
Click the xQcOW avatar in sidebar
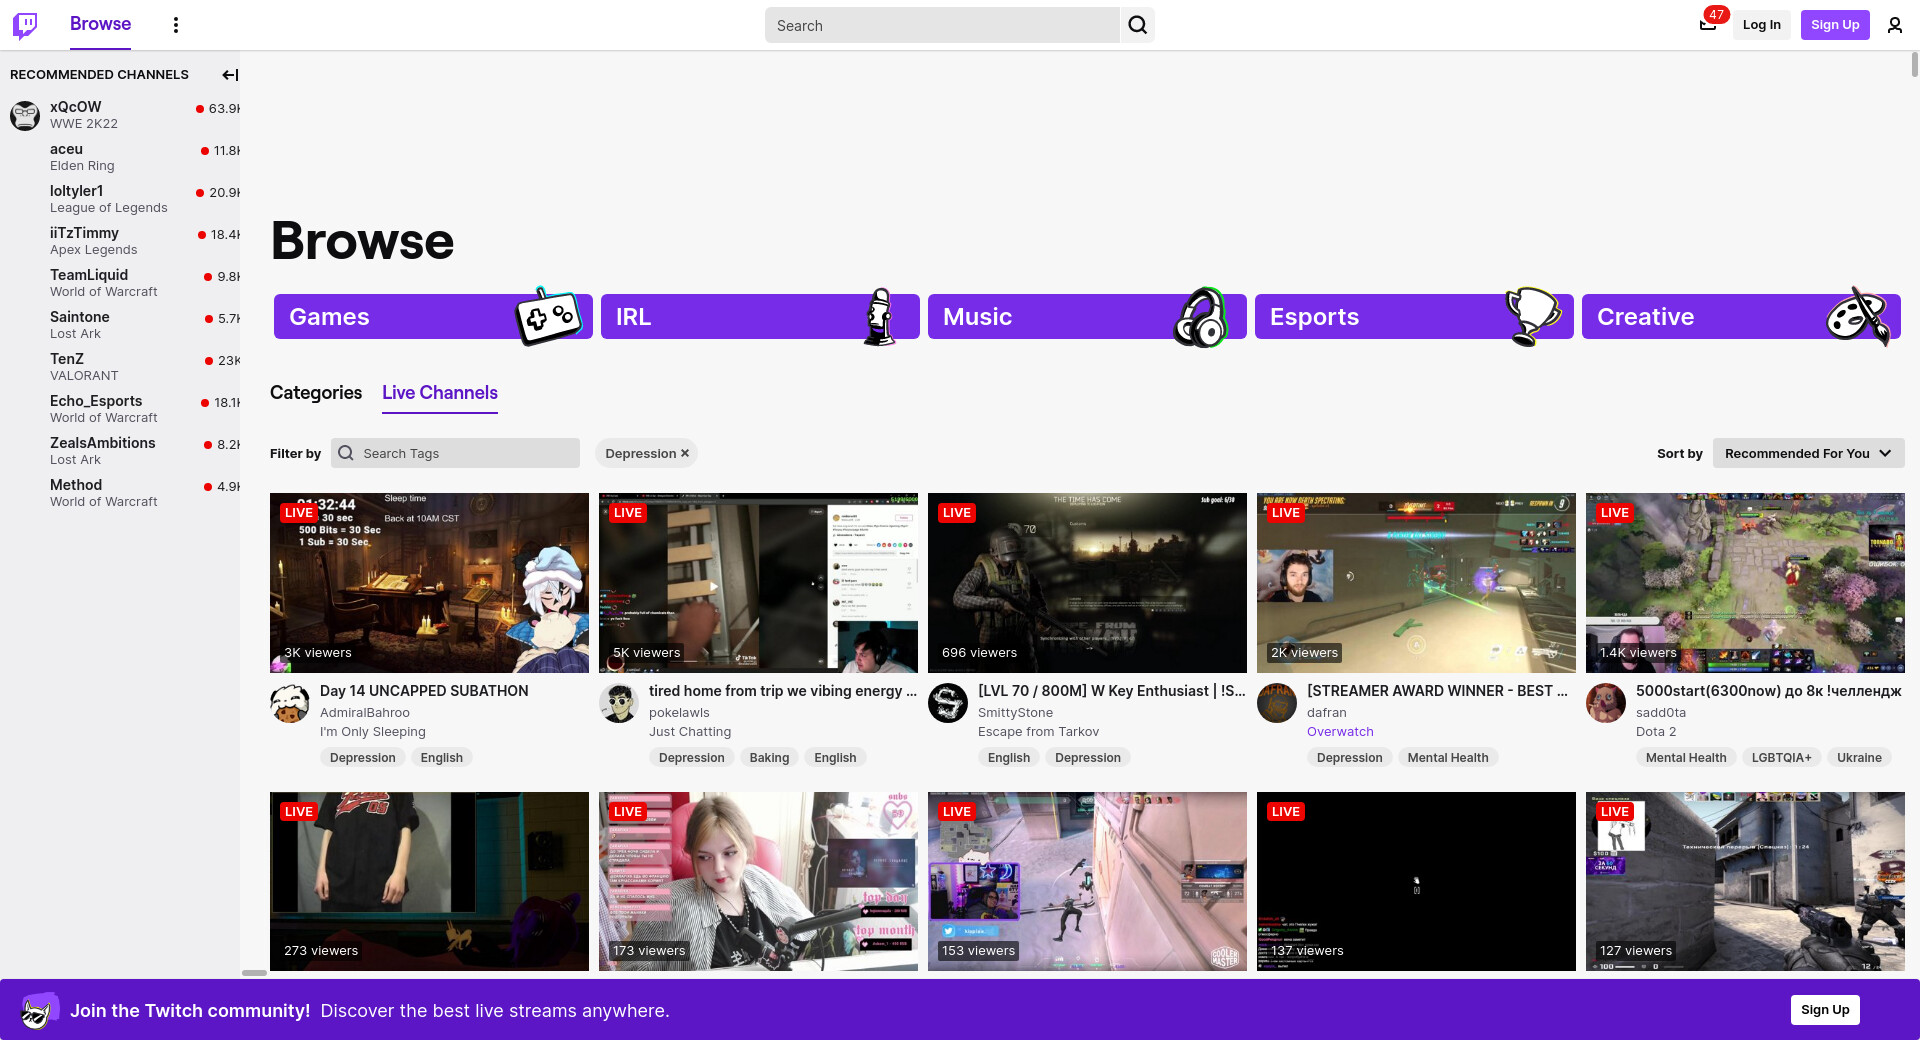click(x=25, y=115)
